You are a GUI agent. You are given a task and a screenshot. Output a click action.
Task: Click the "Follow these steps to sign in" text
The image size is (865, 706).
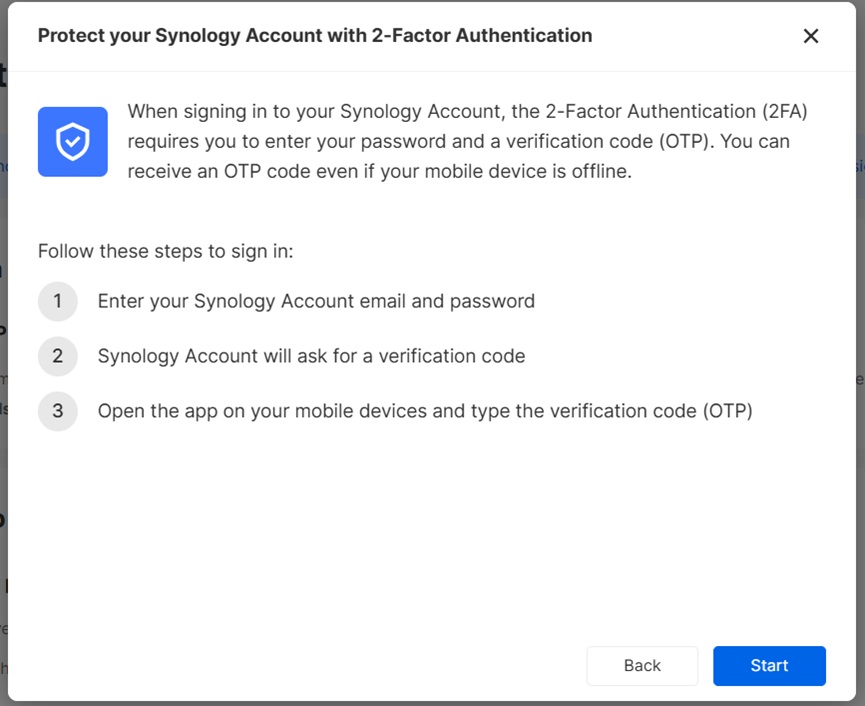[165, 251]
